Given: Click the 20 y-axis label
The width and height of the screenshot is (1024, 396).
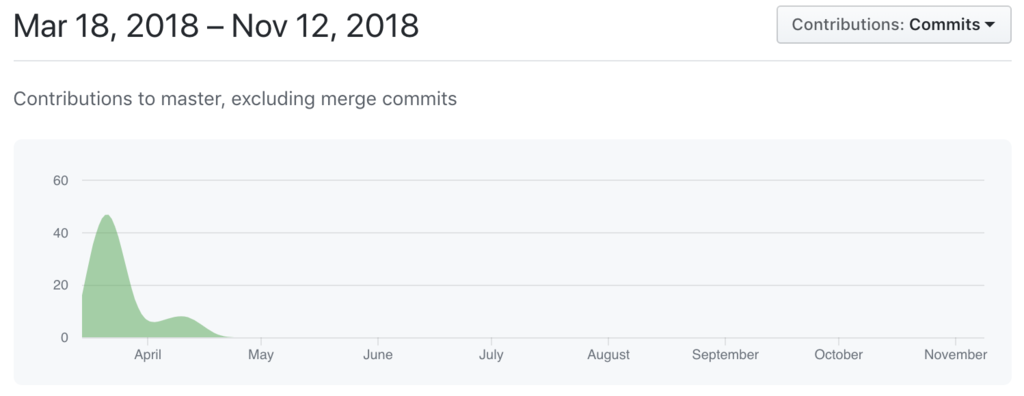Looking at the screenshot, I should [61, 285].
